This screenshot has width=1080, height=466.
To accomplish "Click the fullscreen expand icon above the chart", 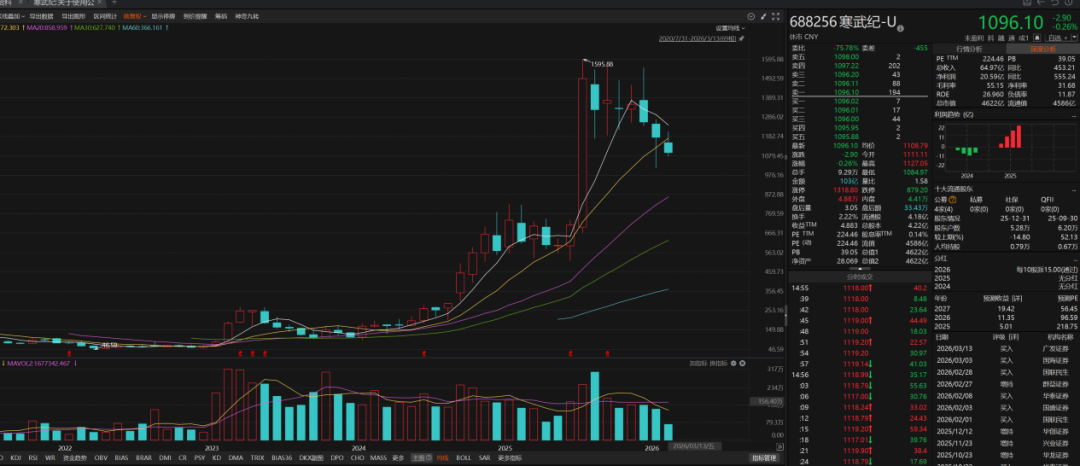I will point(776,16).
